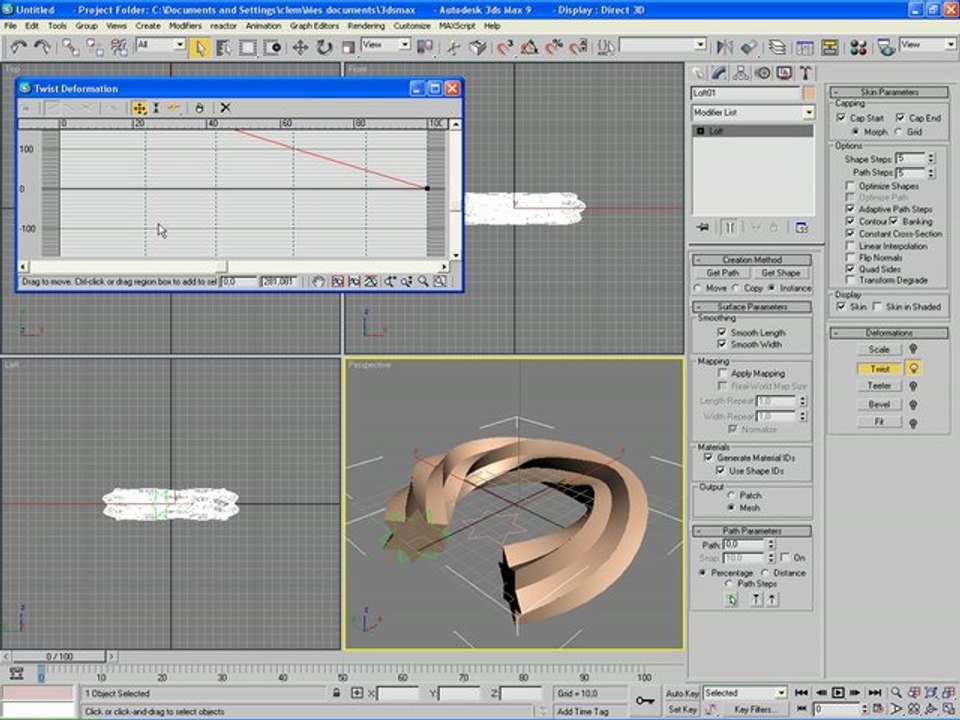Toggle the Adaptive Path Steps checkbox
The width and height of the screenshot is (960, 720).
pos(850,209)
